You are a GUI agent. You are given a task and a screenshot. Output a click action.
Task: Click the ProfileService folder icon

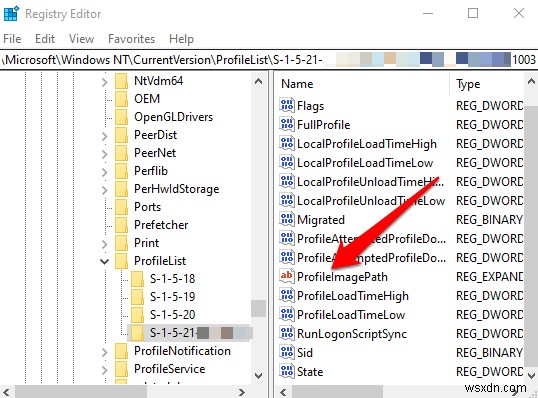point(121,369)
